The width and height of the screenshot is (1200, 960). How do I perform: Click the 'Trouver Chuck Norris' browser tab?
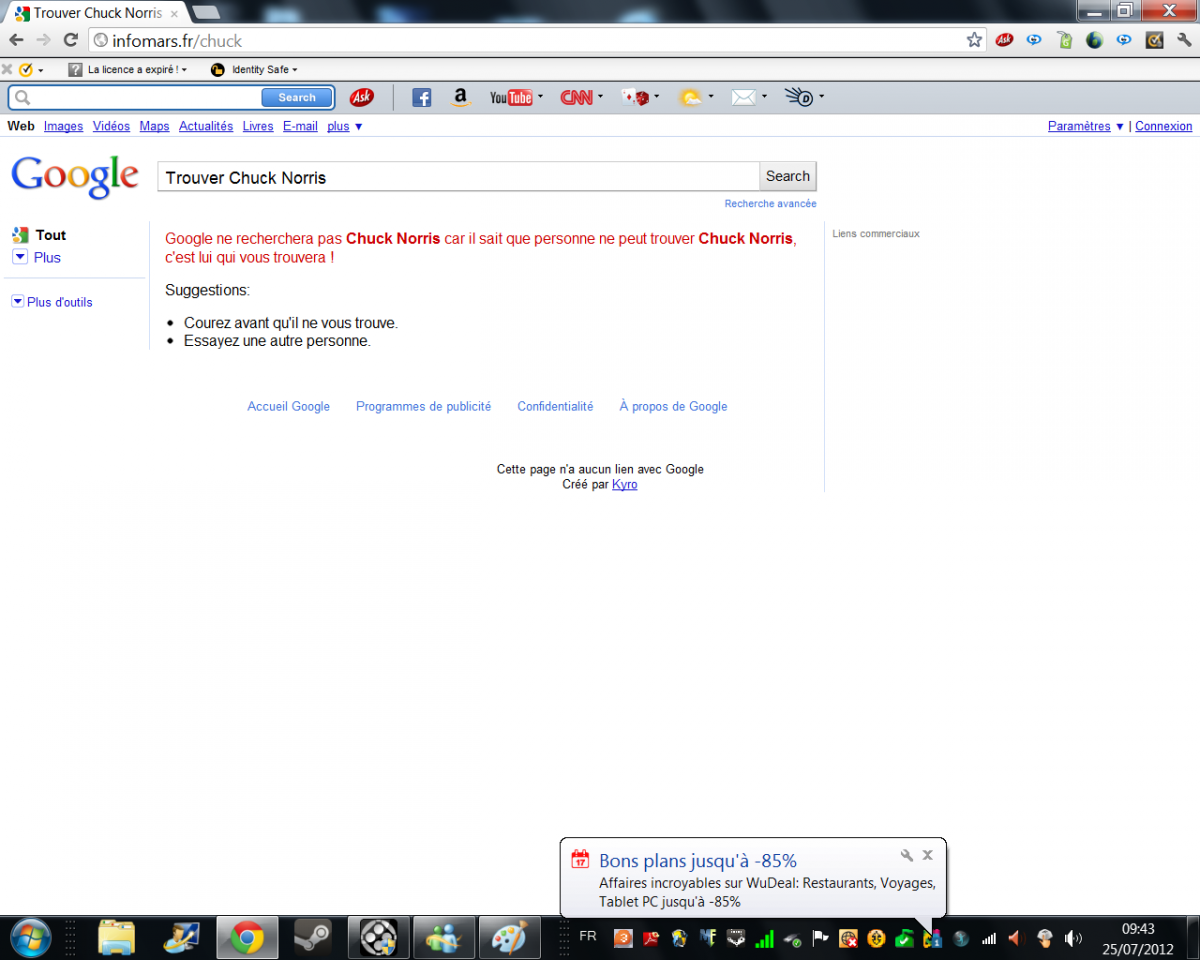tap(97, 13)
